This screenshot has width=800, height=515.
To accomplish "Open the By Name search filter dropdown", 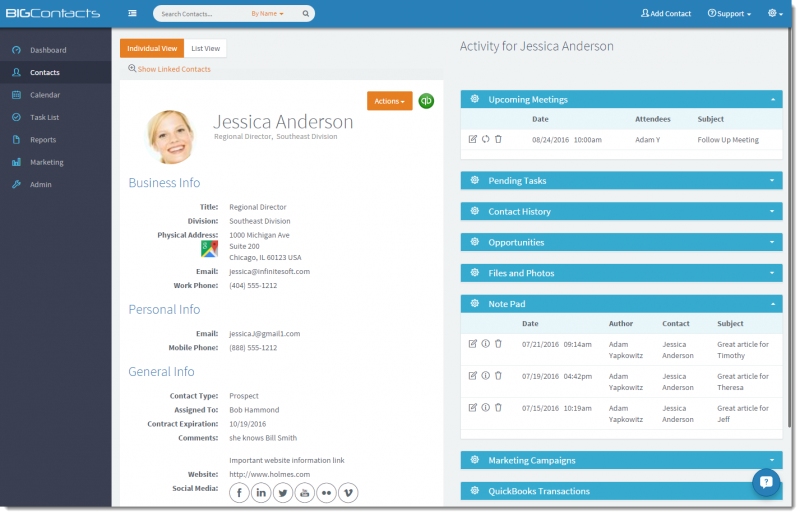I will 267,14.
